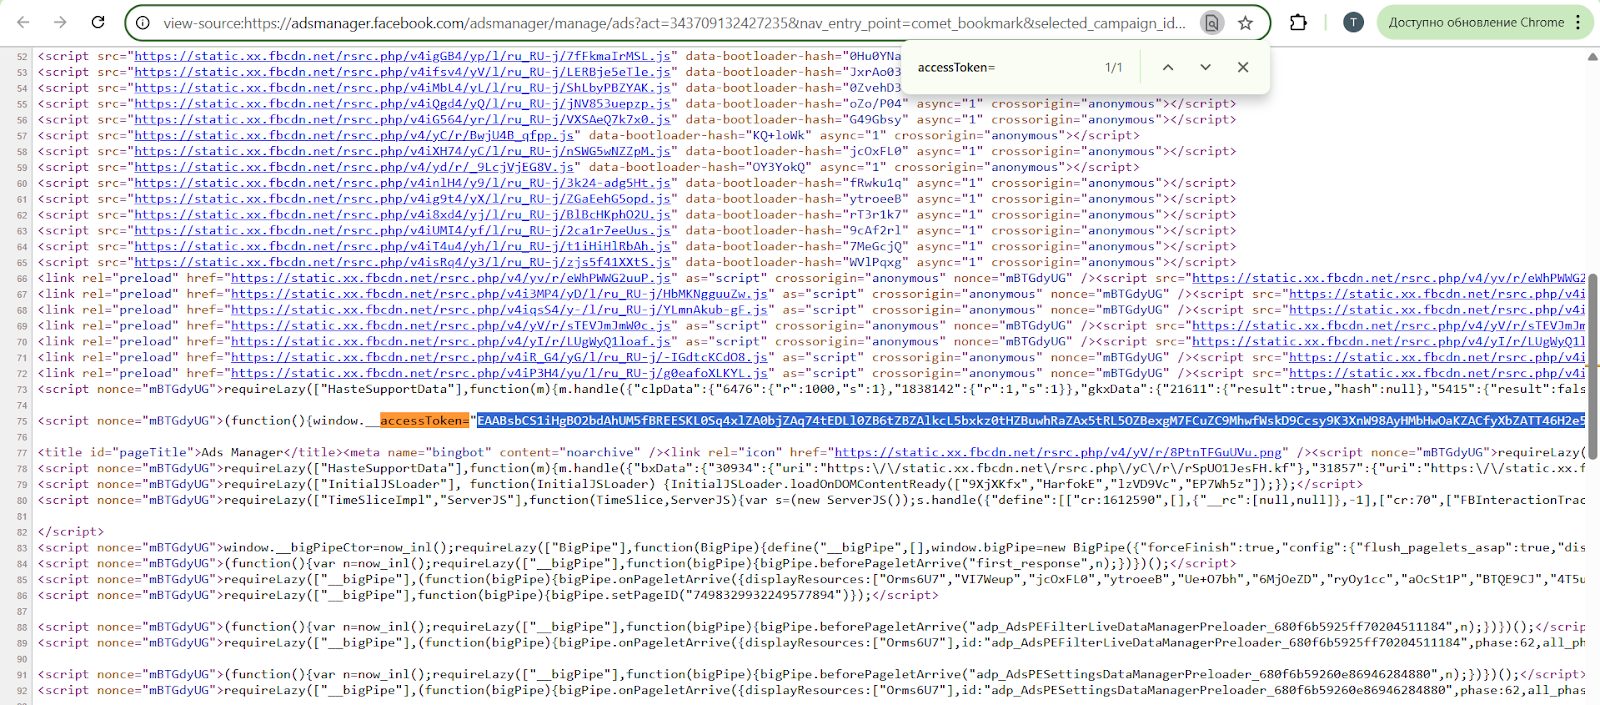Click the '</script>' closing tag on line 82
The height and width of the screenshot is (705, 1600).
[70, 532]
